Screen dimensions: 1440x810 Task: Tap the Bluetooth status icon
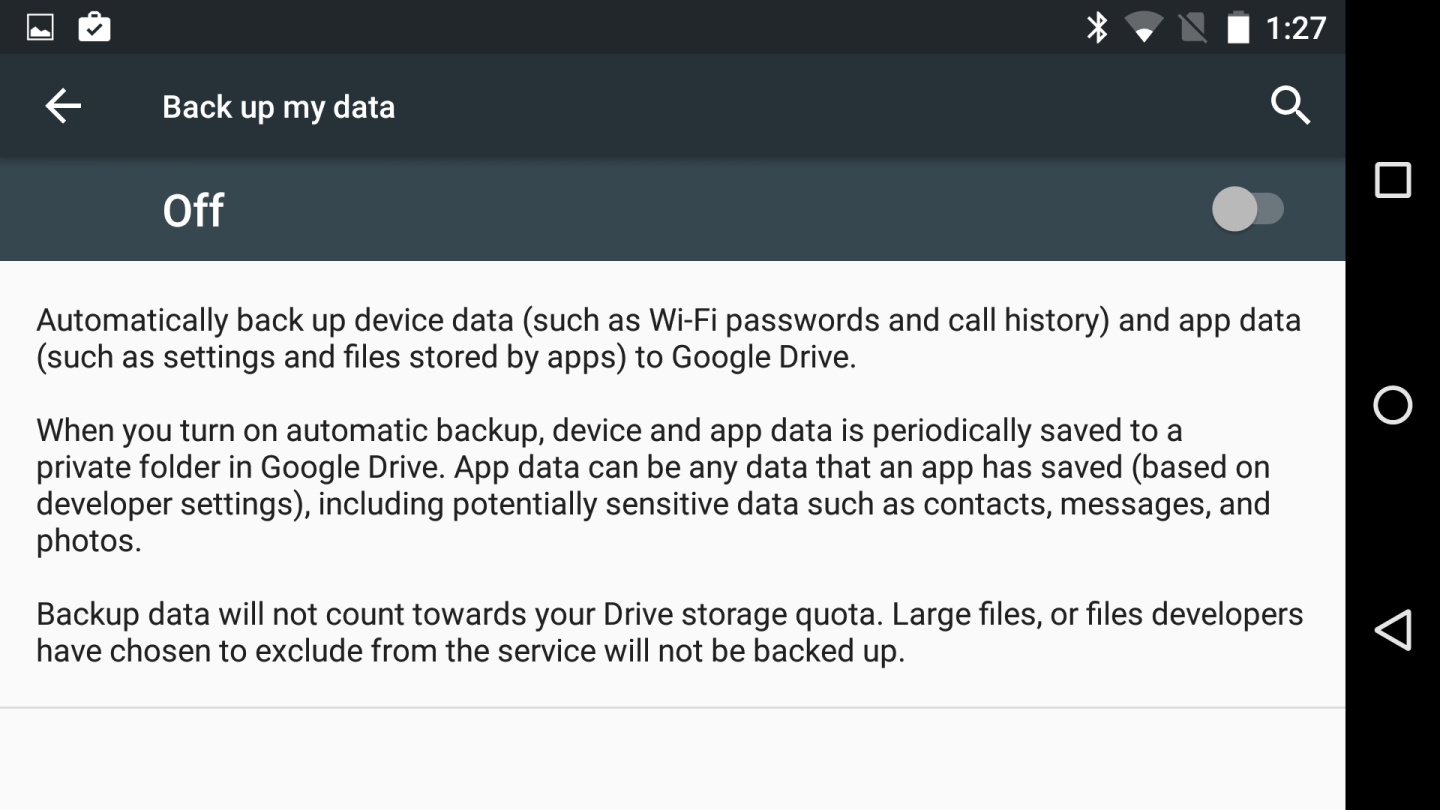coord(1098,28)
